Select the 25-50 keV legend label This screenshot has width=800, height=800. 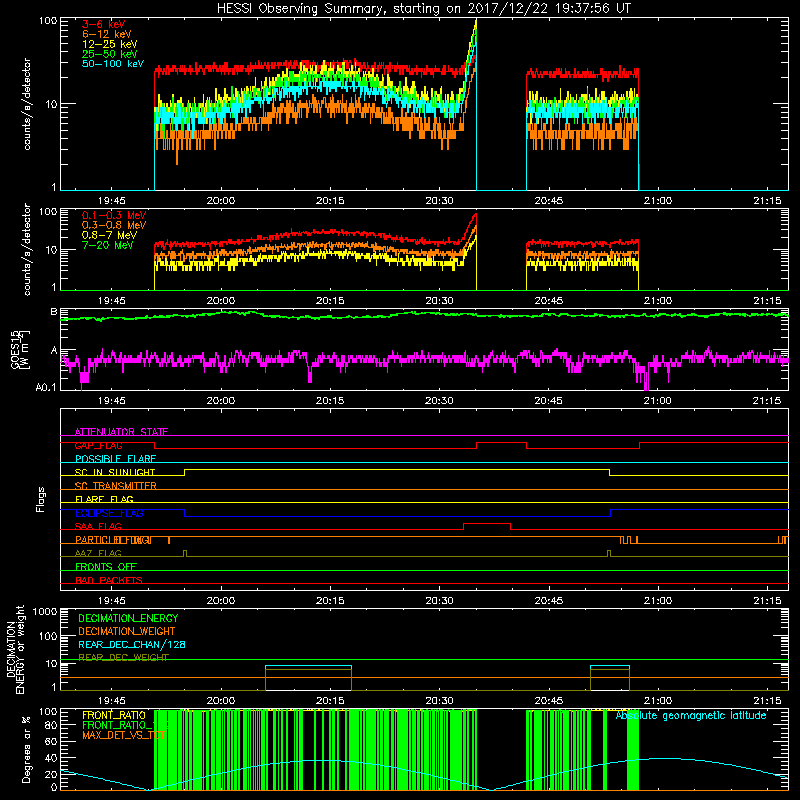pyautogui.click(x=110, y=54)
